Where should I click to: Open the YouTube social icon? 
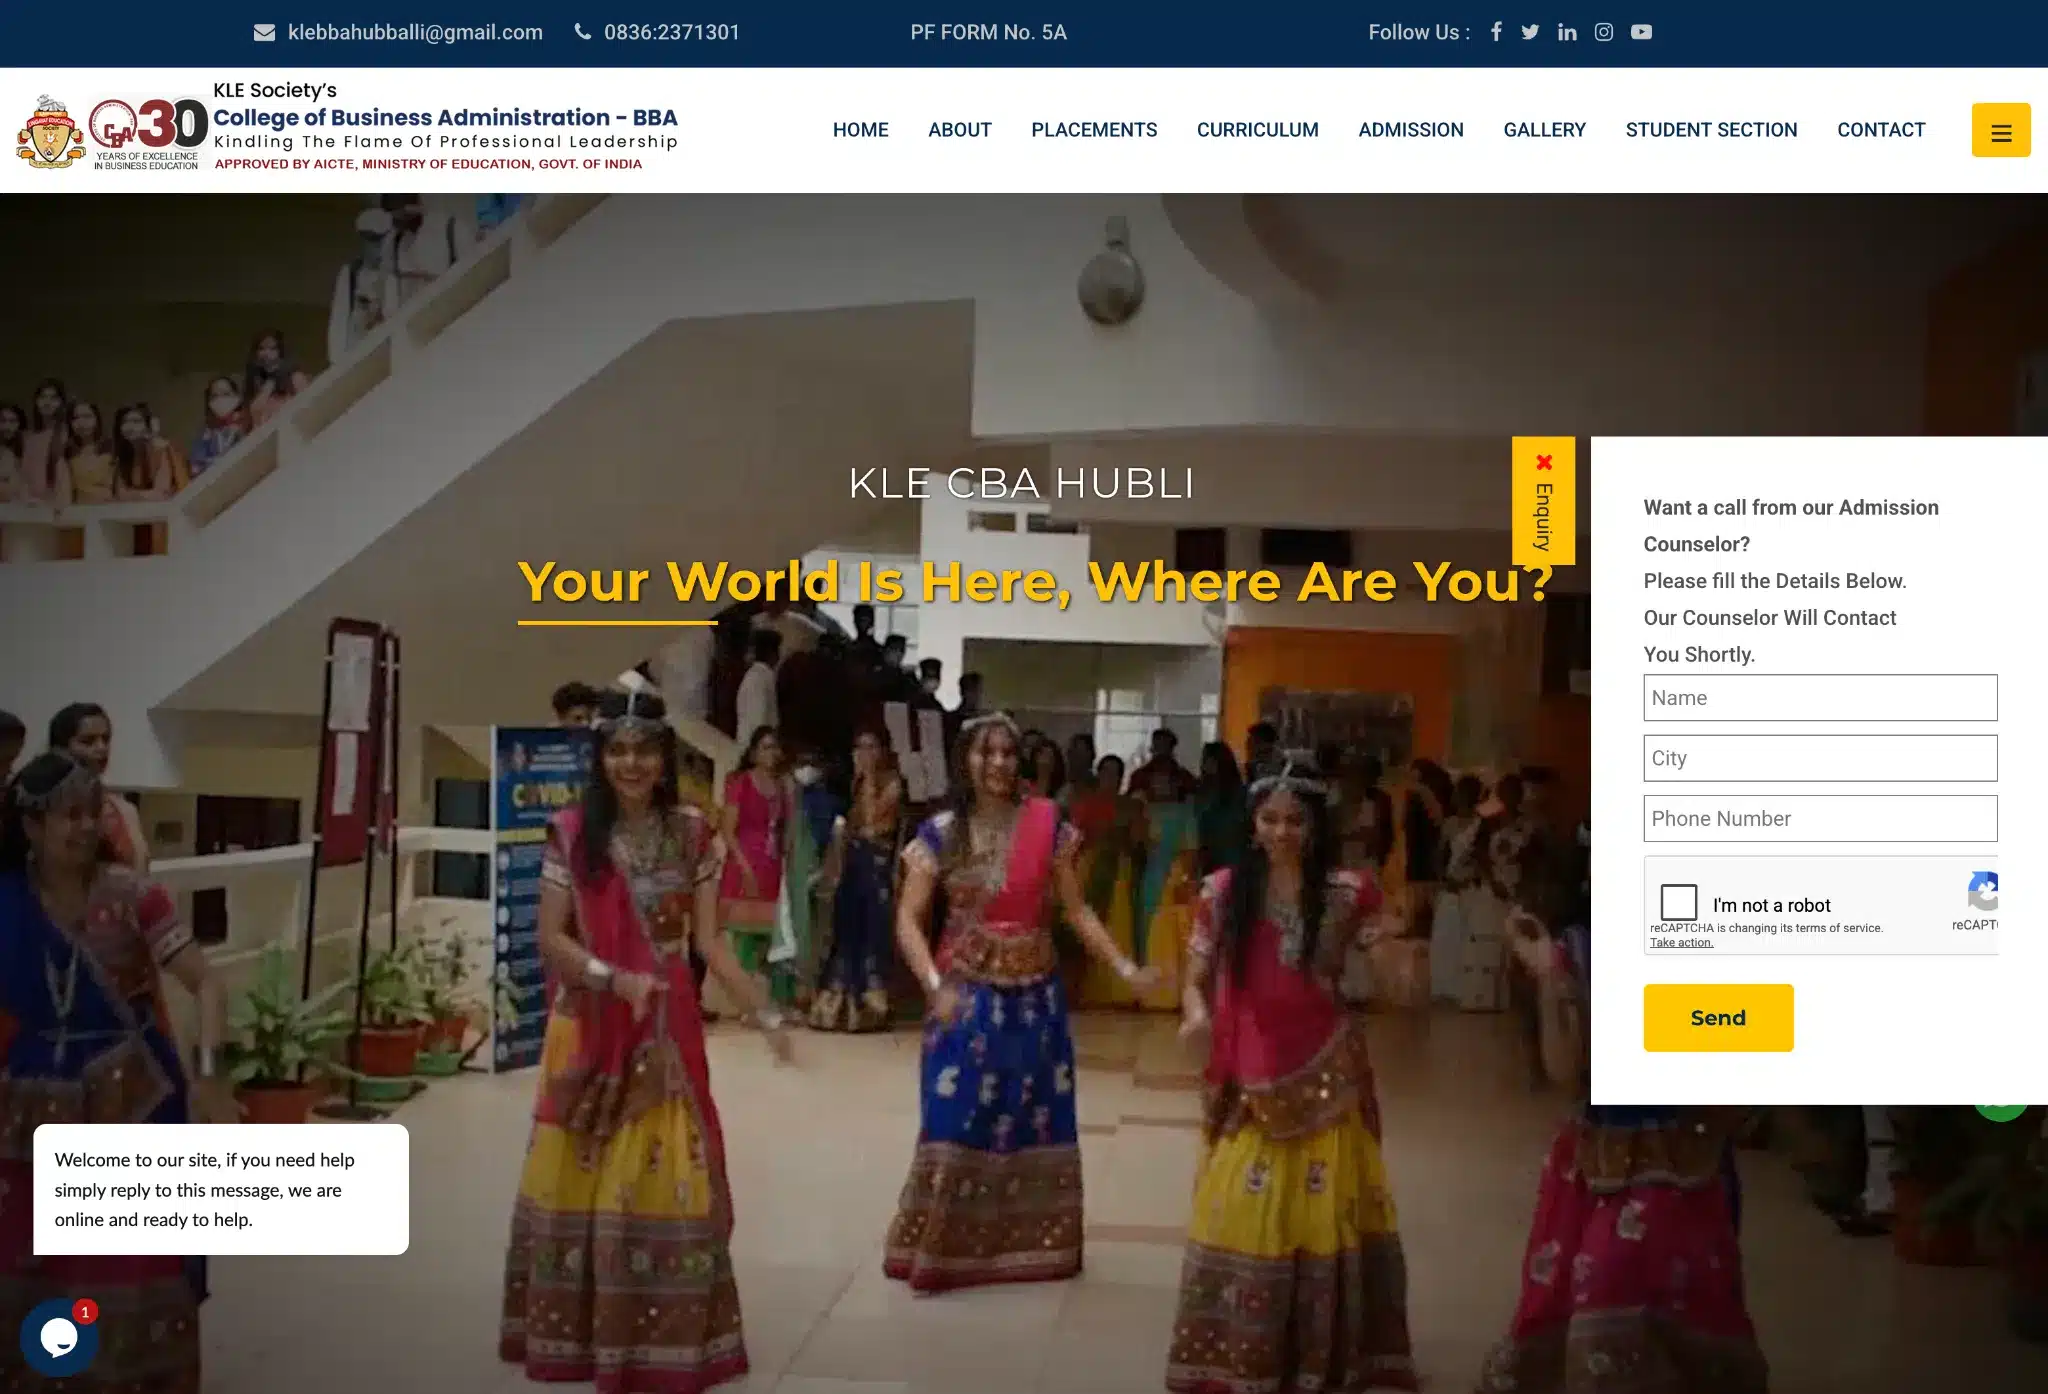(1641, 32)
